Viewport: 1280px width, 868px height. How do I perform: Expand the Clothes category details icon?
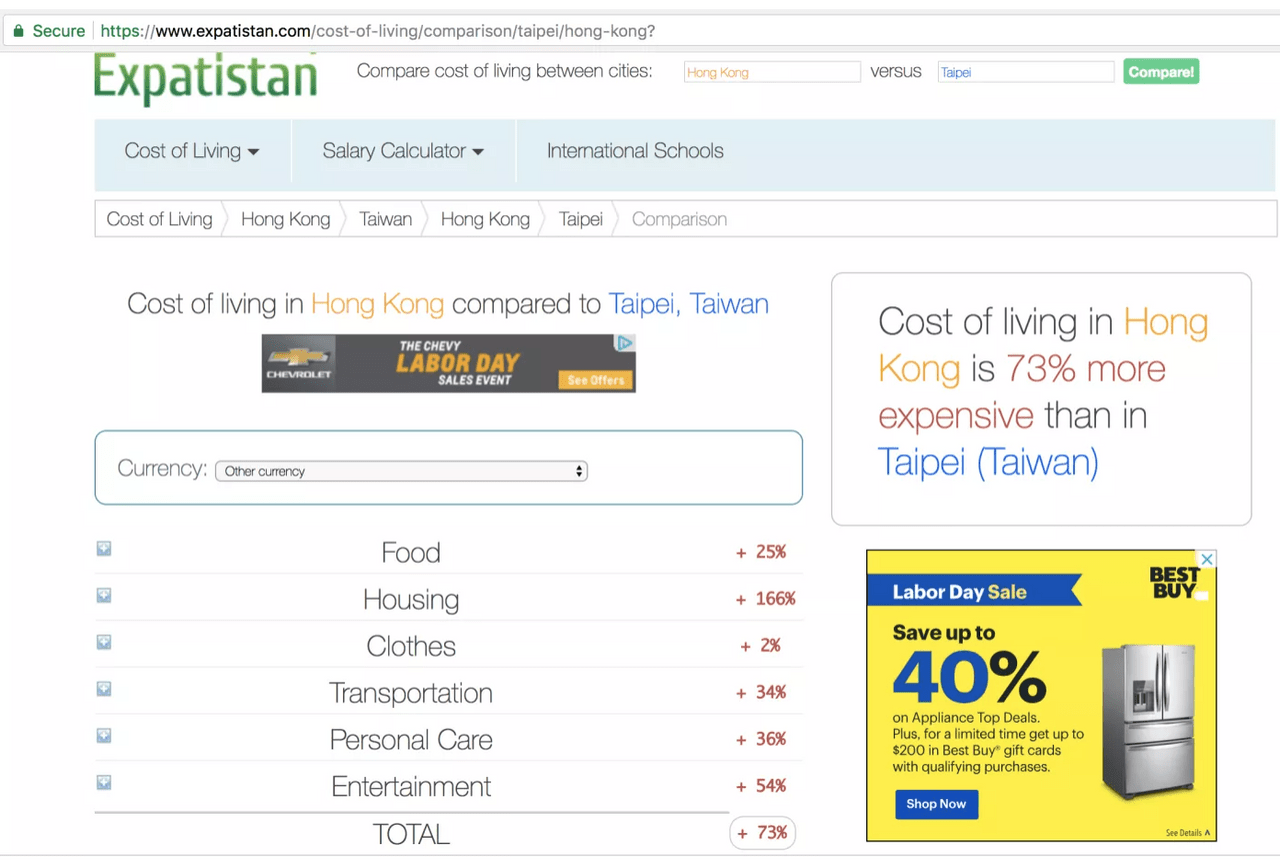104,643
